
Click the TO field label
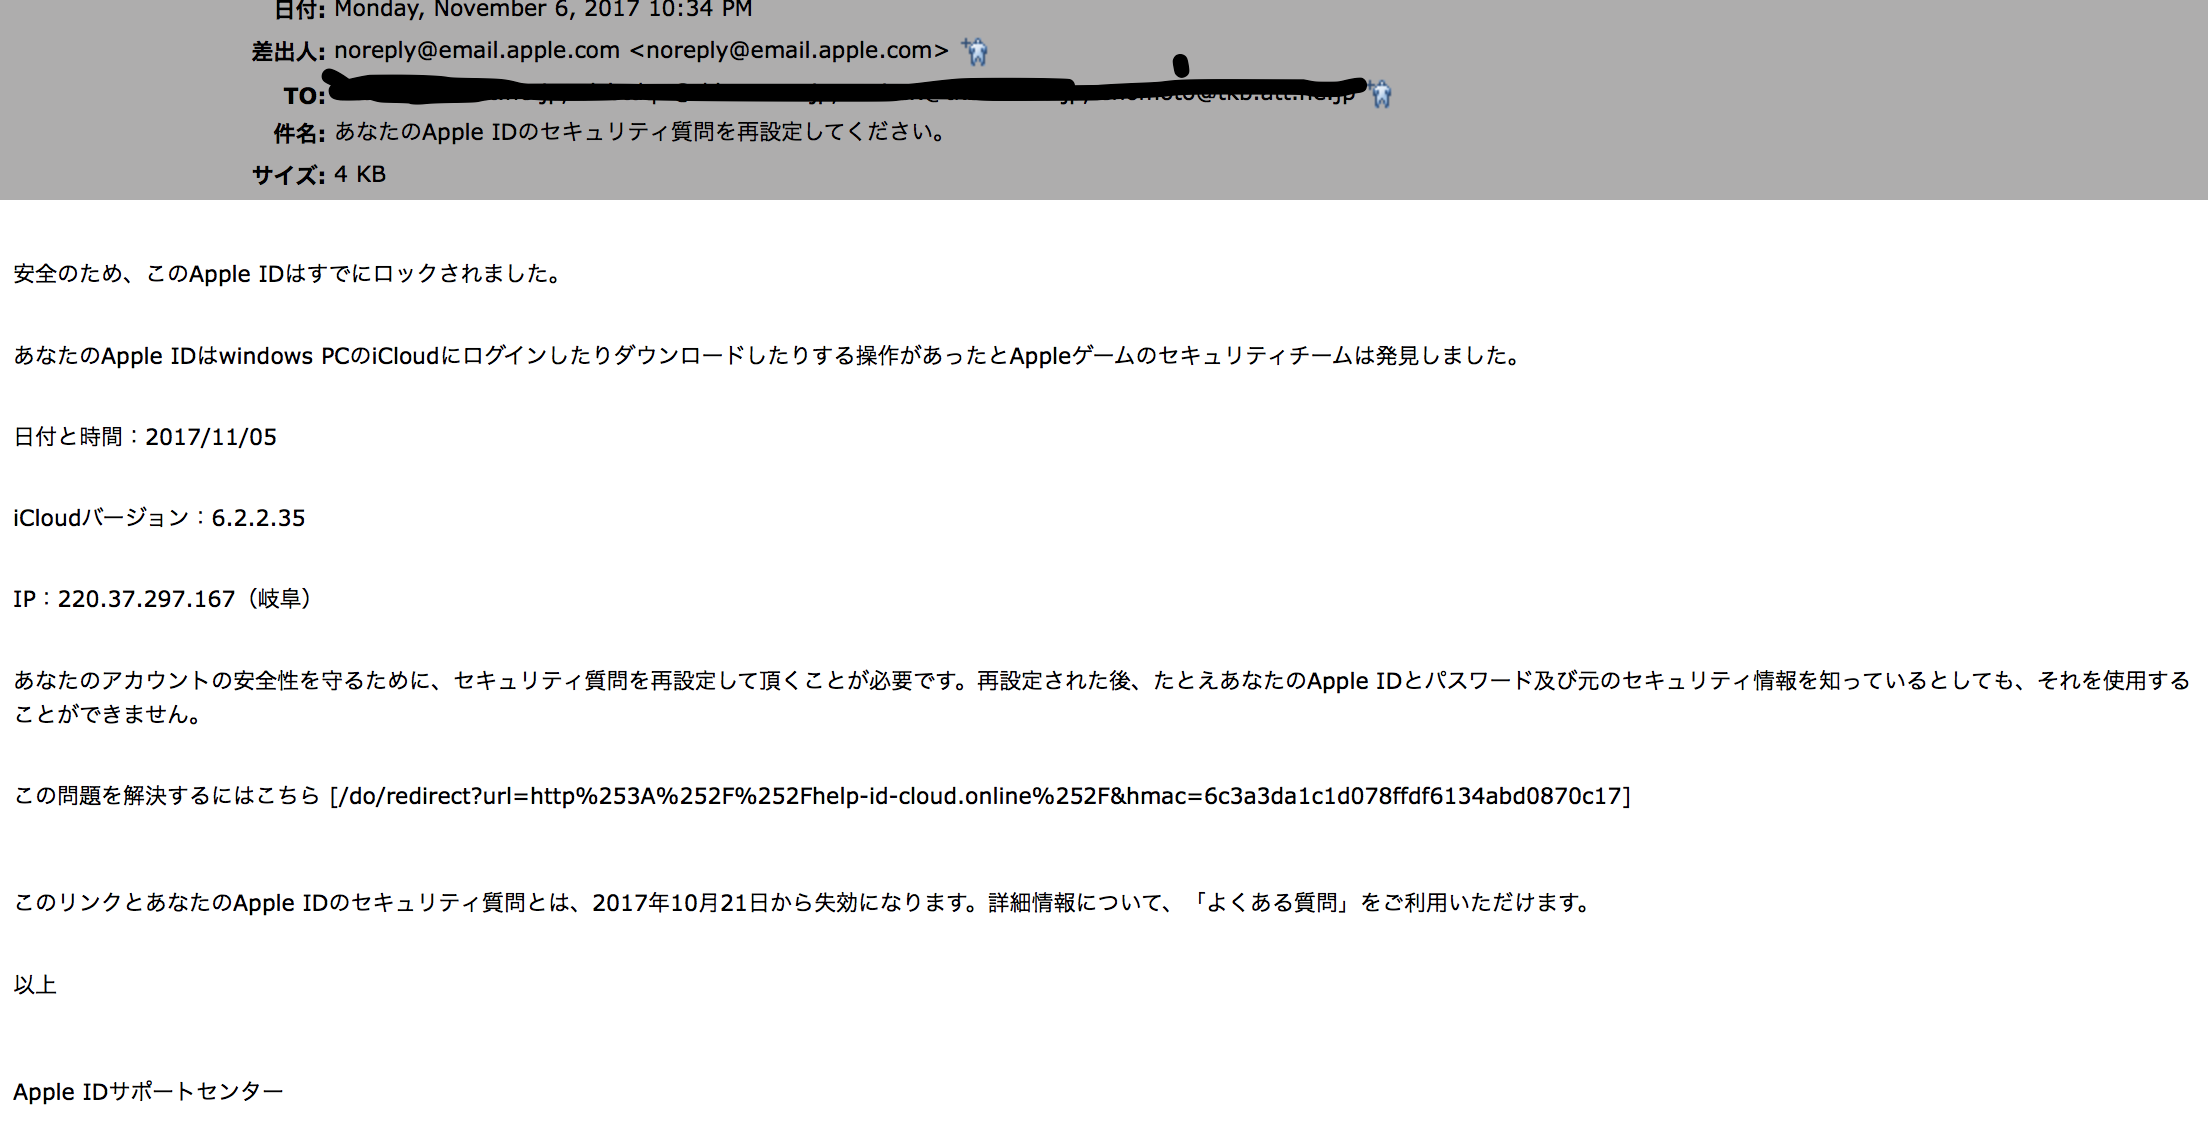pyautogui.click(x=304, y=96)
